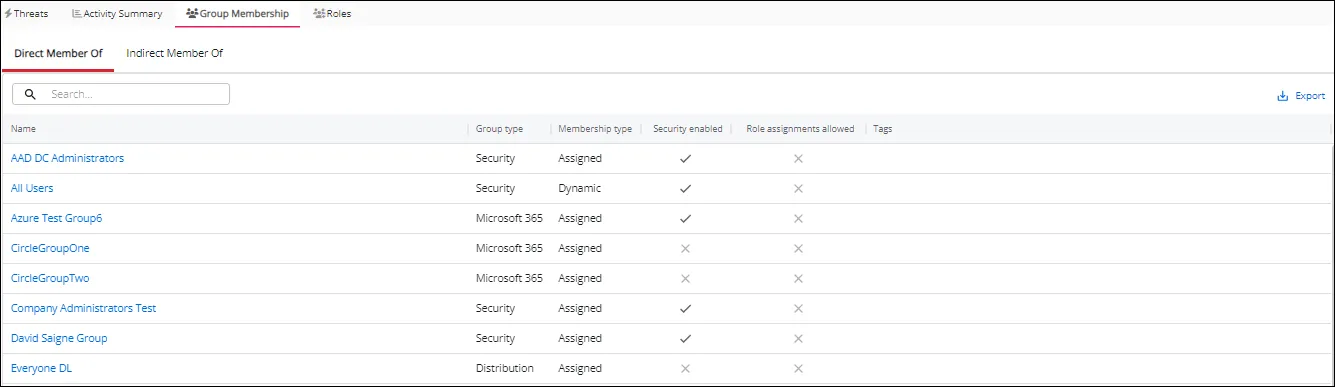Open the Roles tab

tap(332, 14)
